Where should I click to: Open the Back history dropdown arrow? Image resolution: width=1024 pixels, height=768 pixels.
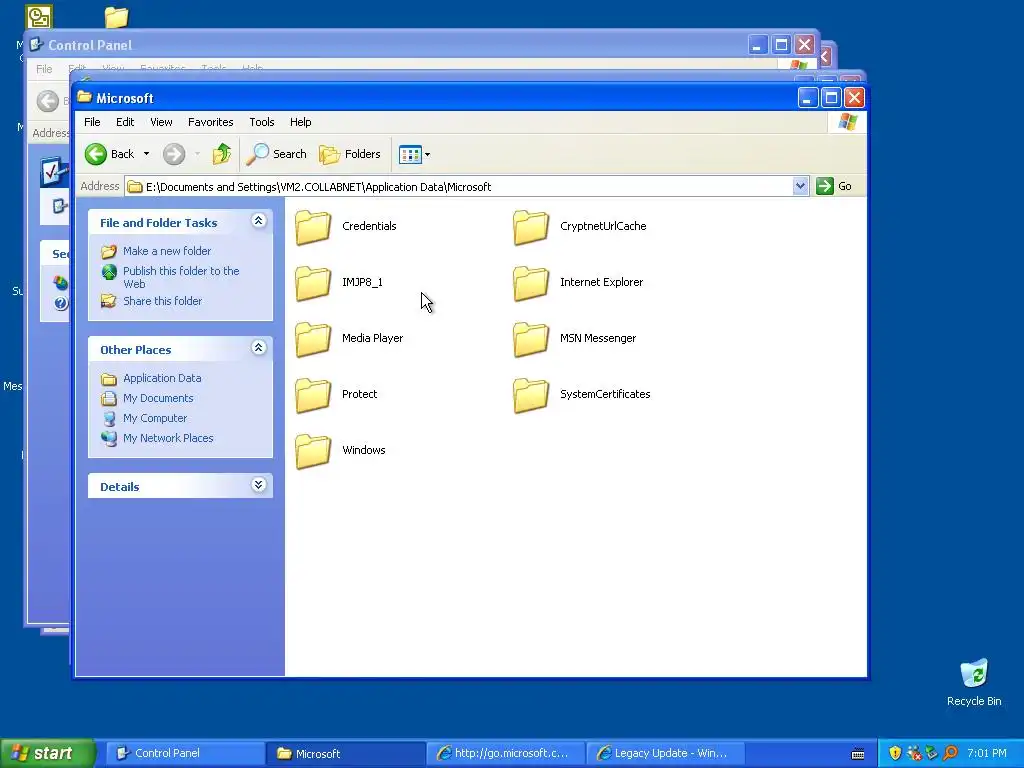pos(146,154)
